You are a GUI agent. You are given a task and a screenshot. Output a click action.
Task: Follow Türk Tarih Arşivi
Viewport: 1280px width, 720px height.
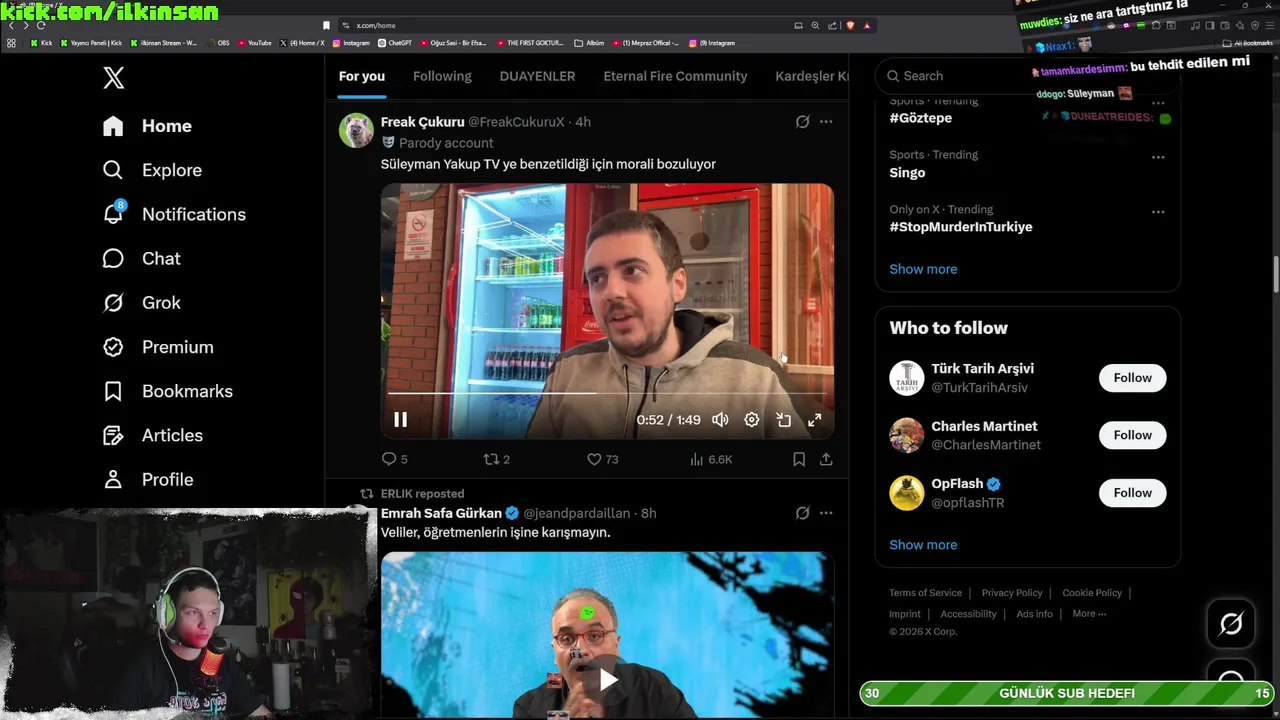[x=1133, y=378]
